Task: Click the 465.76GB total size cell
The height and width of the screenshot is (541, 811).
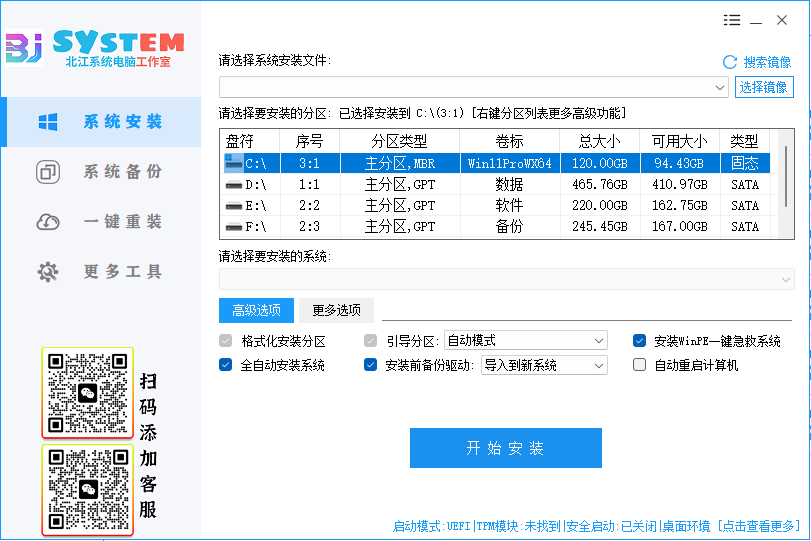Action: click(599, 185)
